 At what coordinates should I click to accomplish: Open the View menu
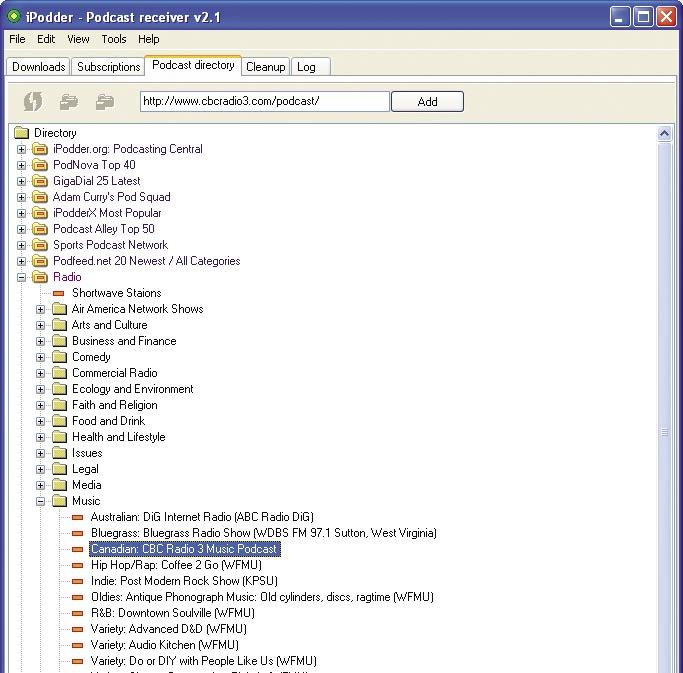[78, 39]
